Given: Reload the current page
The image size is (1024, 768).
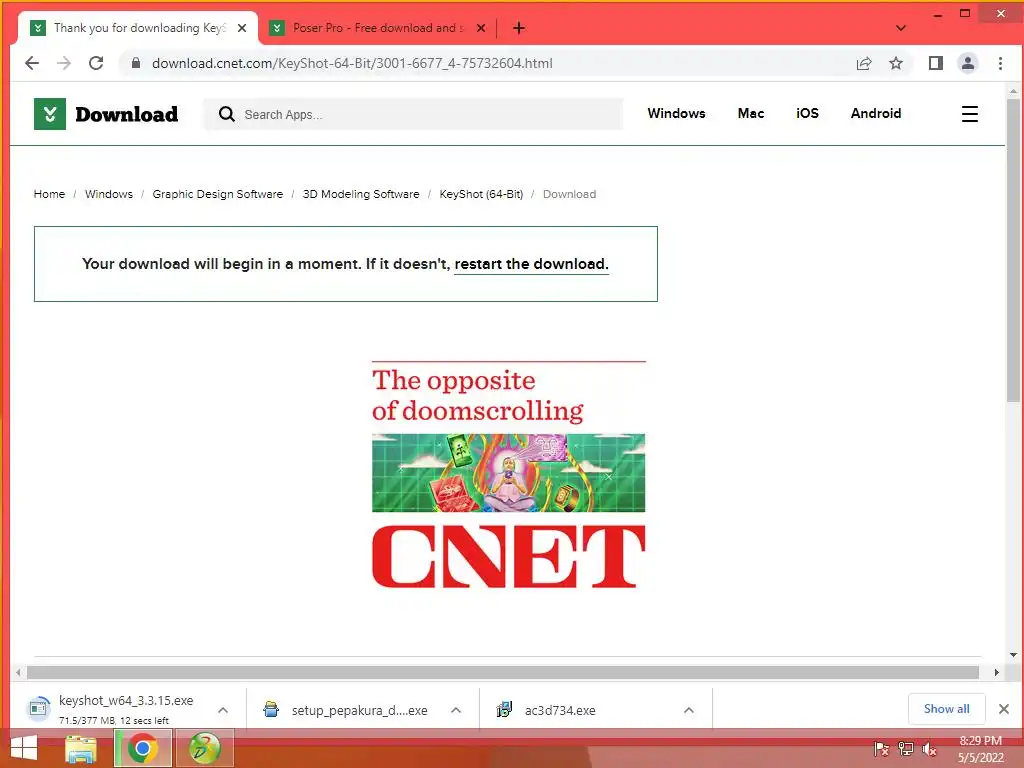Looking at the screenshot, I should (x=96, y=63).
